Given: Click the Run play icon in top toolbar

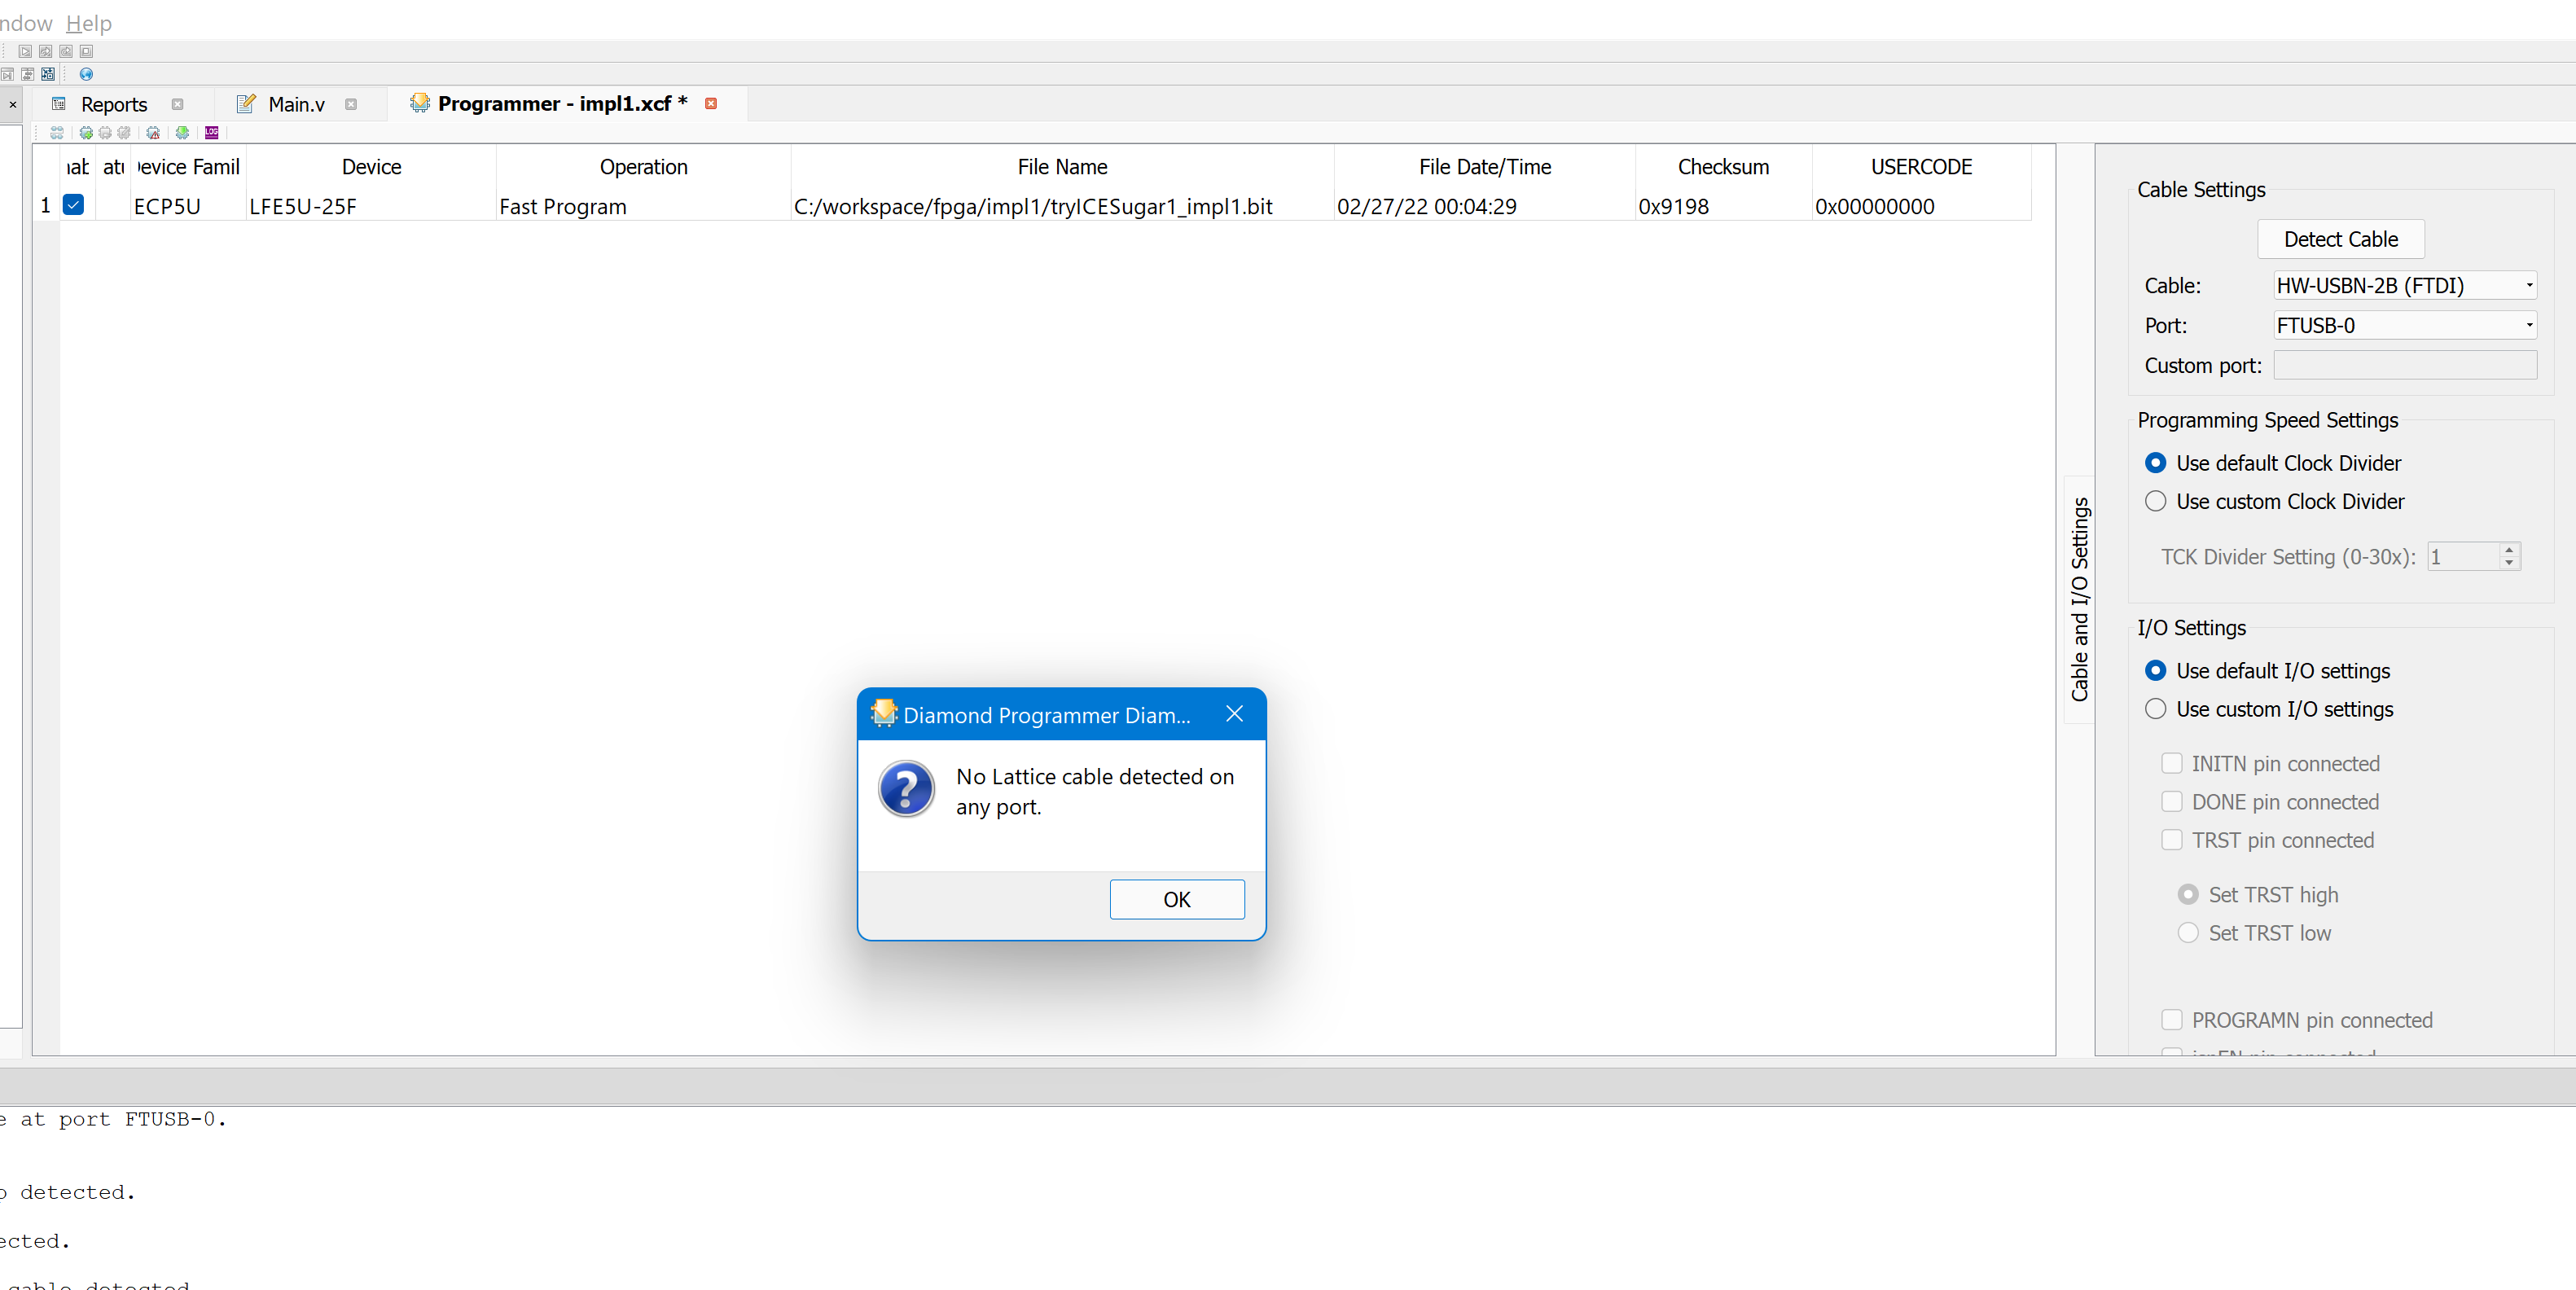Looking at the screenshot, I should (x=25, y=51).
